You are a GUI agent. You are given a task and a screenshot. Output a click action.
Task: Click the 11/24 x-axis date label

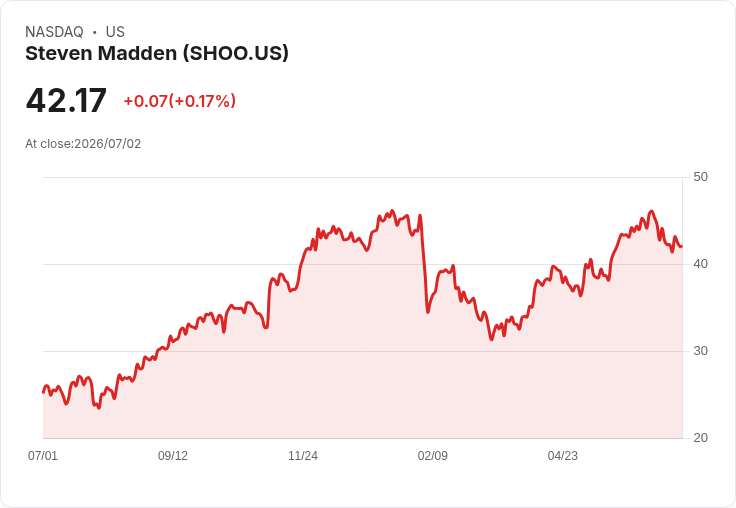point(303,456)
